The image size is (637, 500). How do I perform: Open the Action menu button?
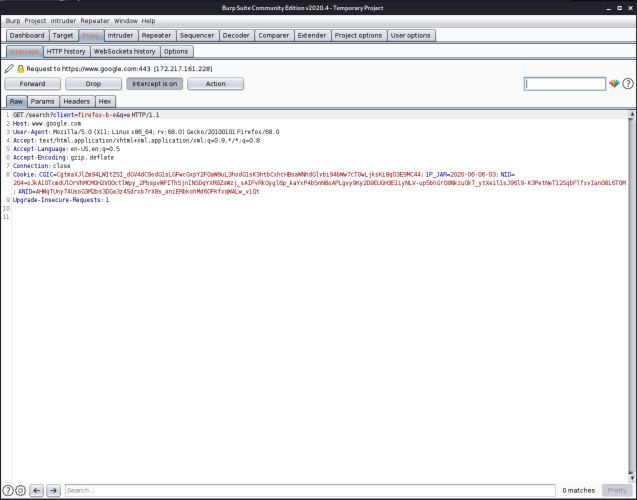[215, 84]
